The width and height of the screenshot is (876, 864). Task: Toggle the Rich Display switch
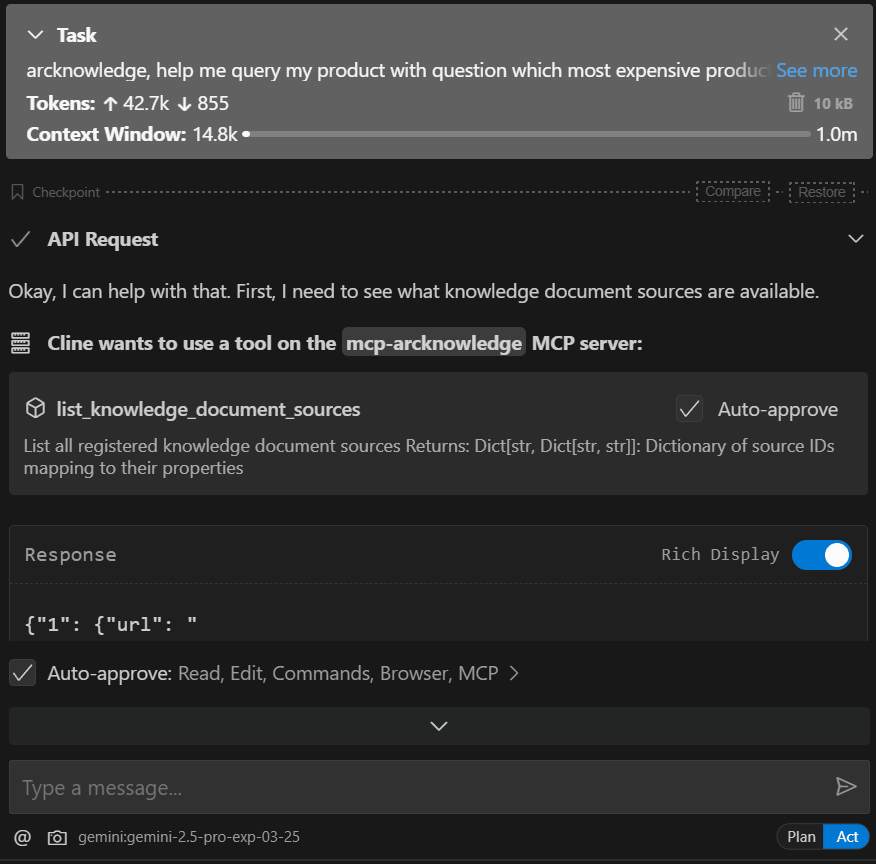(821, 554)
